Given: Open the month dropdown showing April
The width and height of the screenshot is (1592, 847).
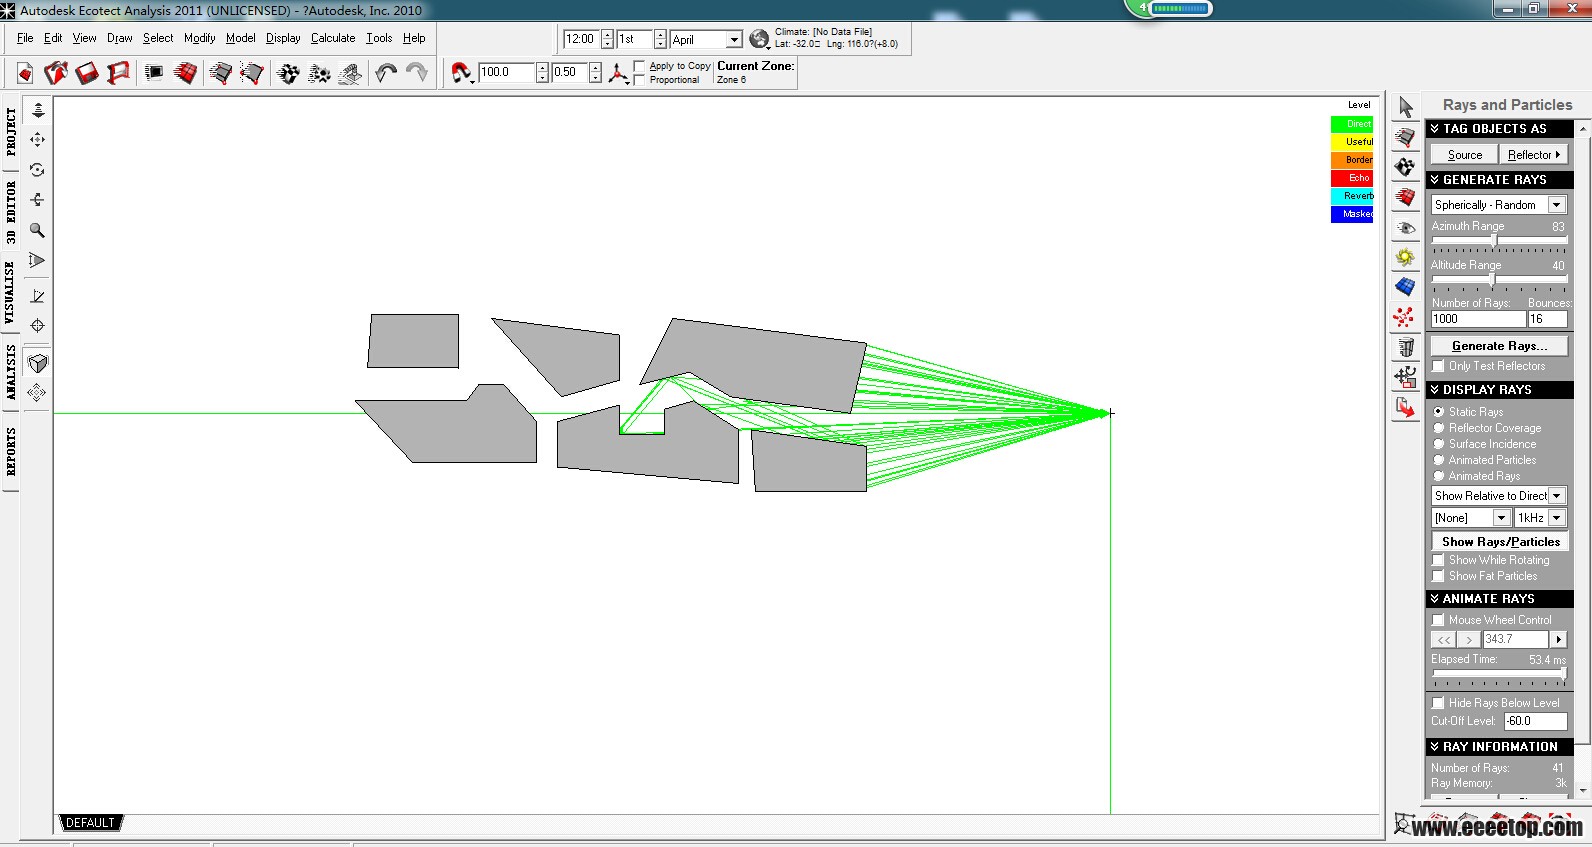Looking at the screenshot, I should [734, 39].
